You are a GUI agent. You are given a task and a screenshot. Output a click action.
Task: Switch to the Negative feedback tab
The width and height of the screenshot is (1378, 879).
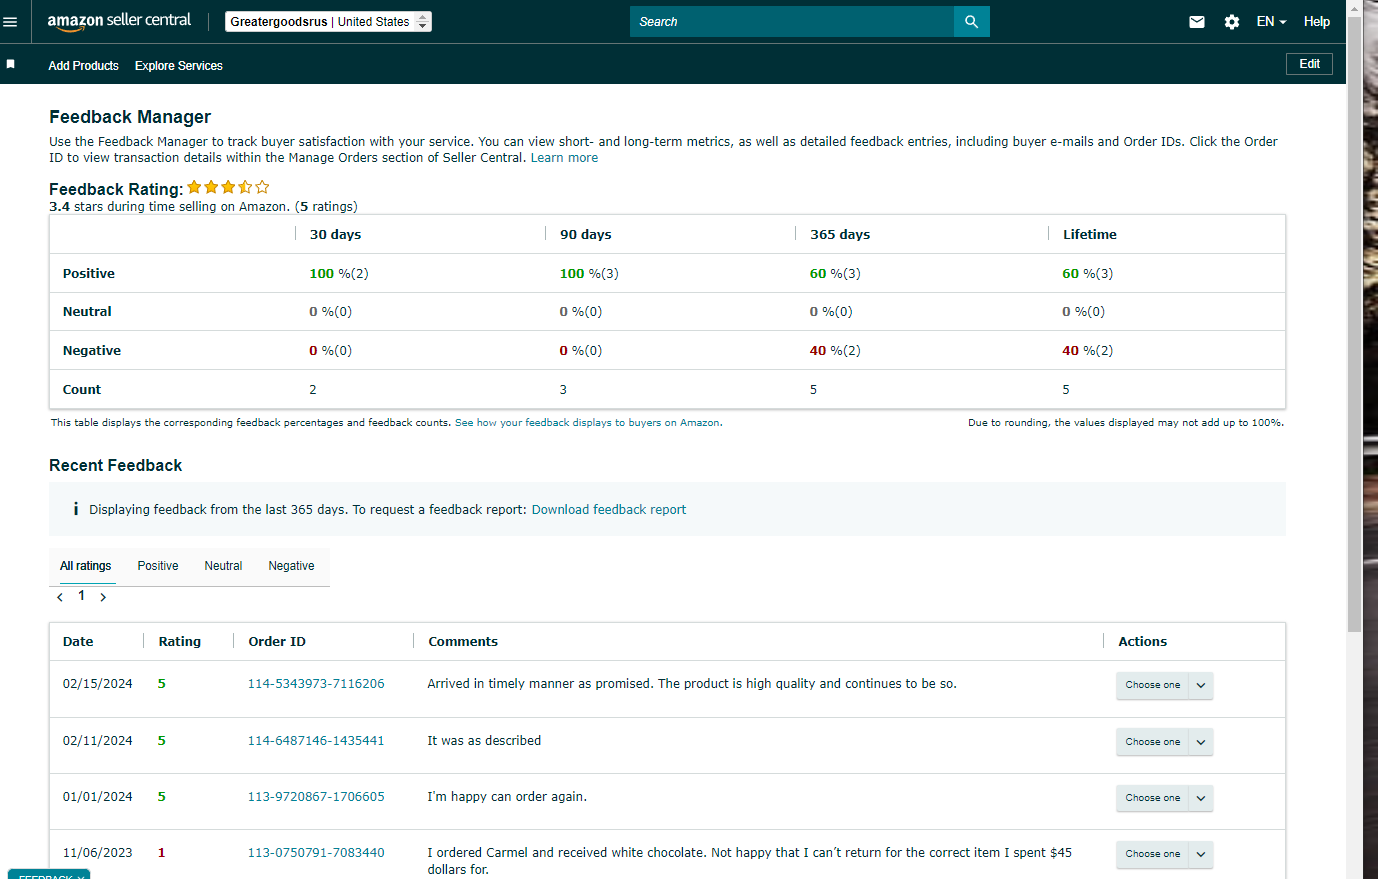coord(291,566)
